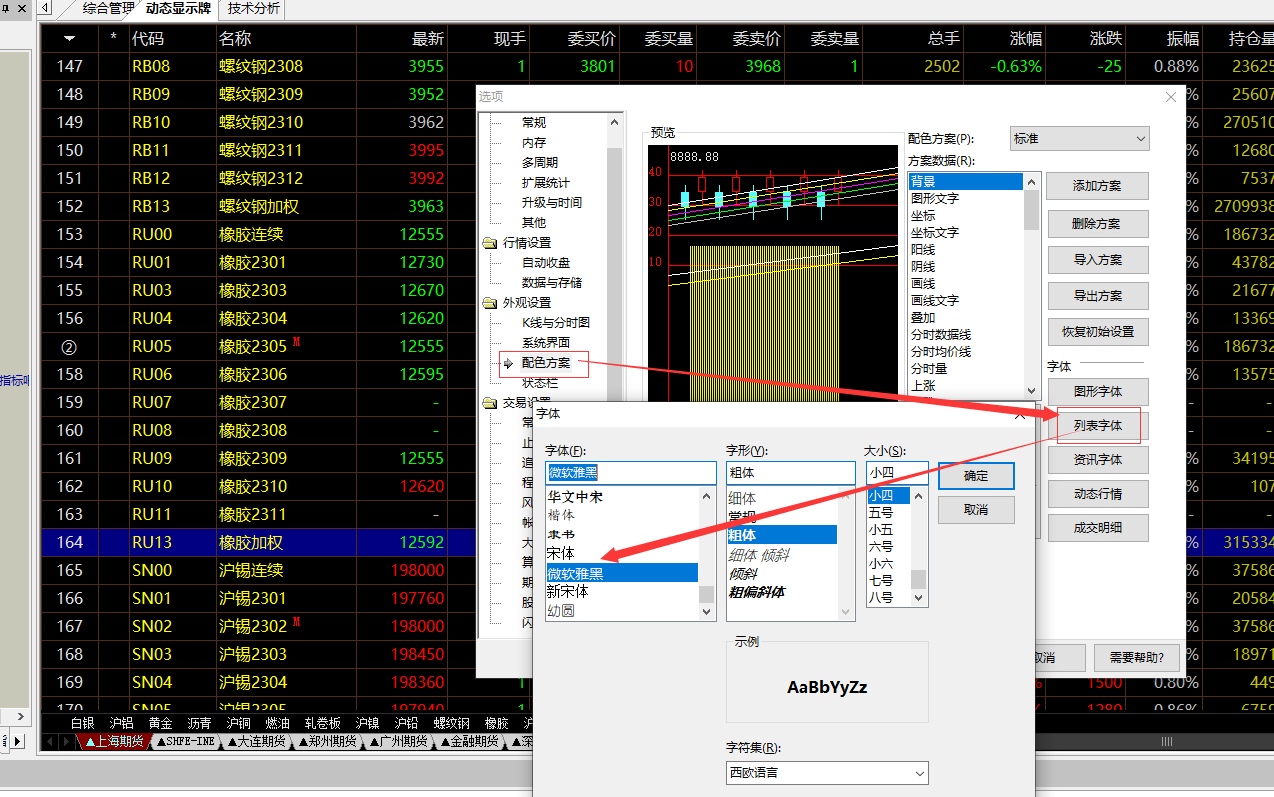Click the asterisk column header

pyautogui.click(x=113, y=39)
